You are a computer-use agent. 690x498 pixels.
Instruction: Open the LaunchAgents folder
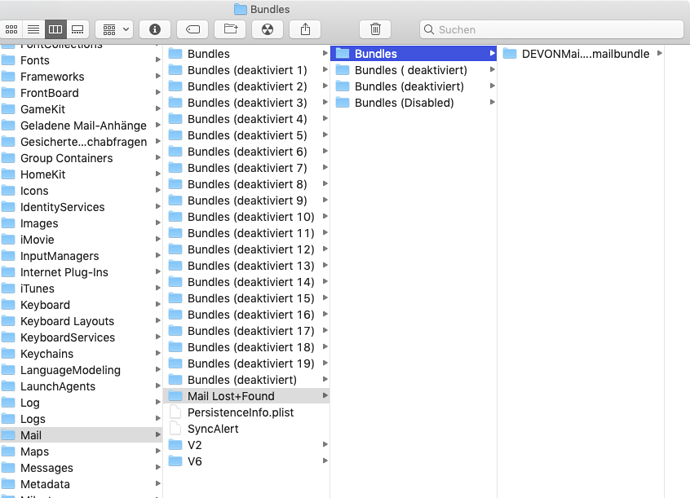tap(57, 386)
